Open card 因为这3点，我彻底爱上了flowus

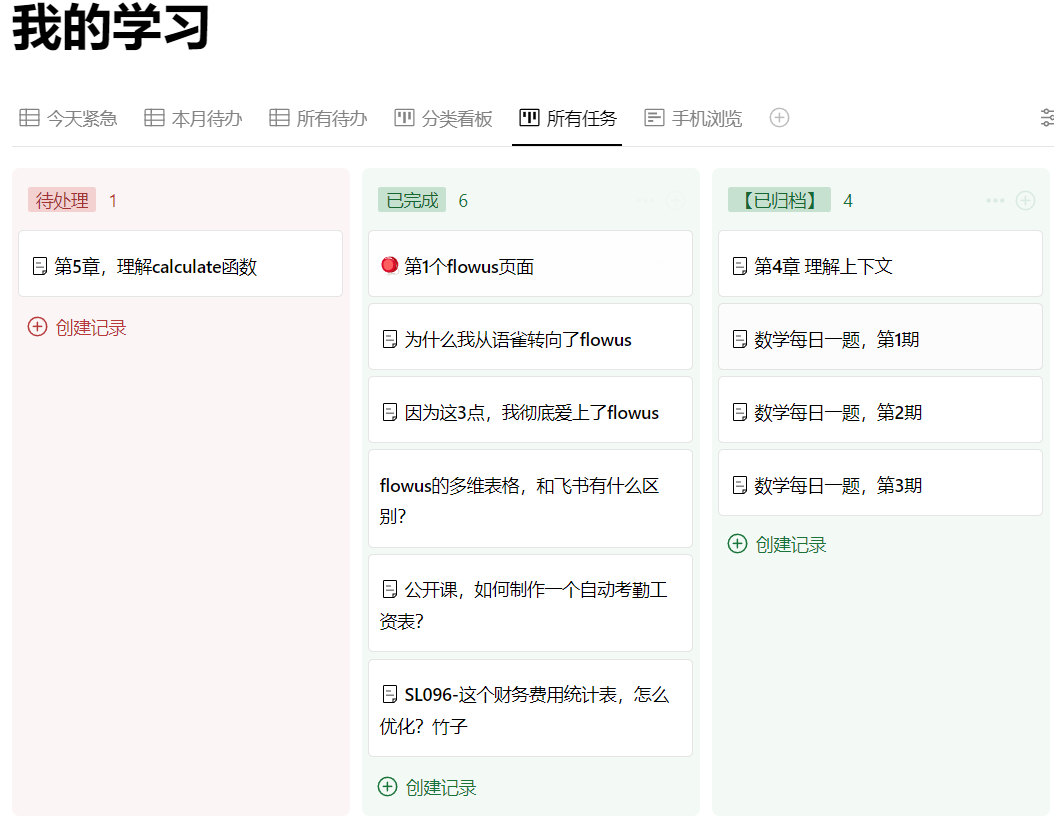[x=530, y=409]
